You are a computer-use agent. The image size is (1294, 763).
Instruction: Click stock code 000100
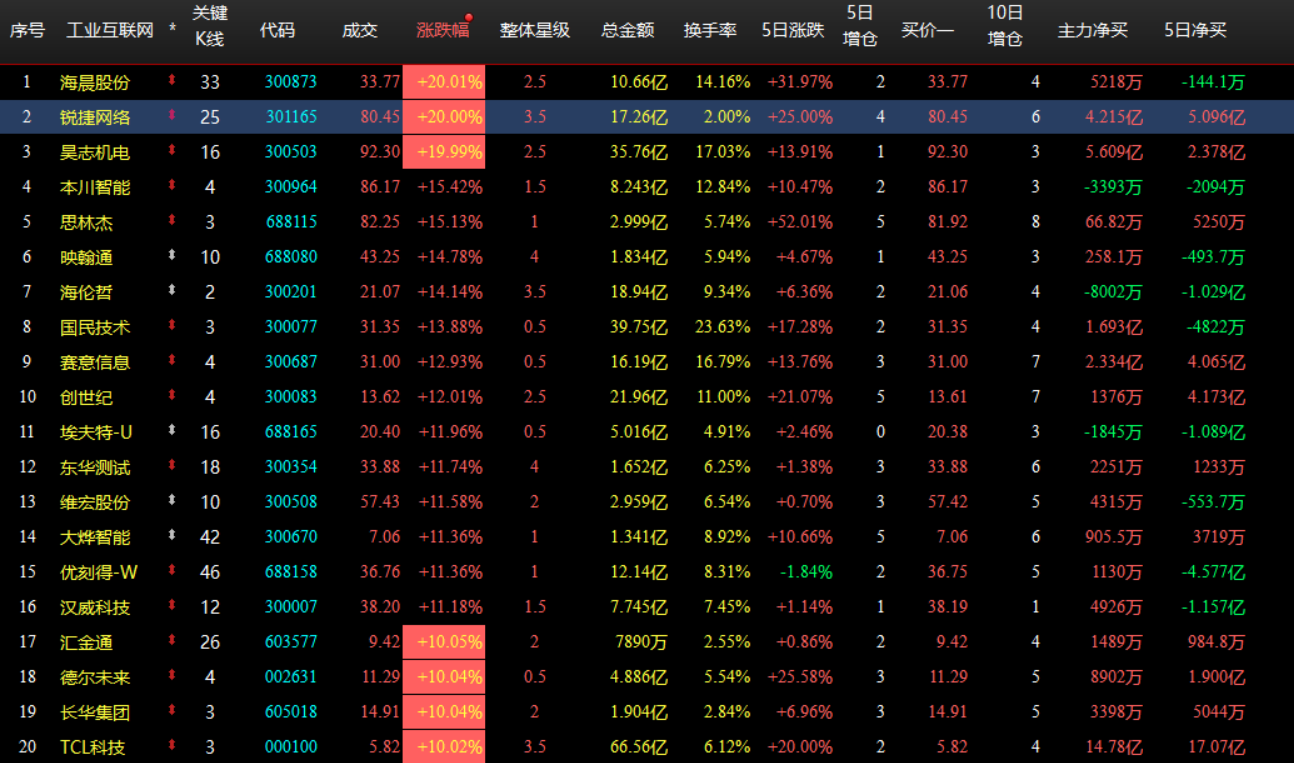pos(291,747)
